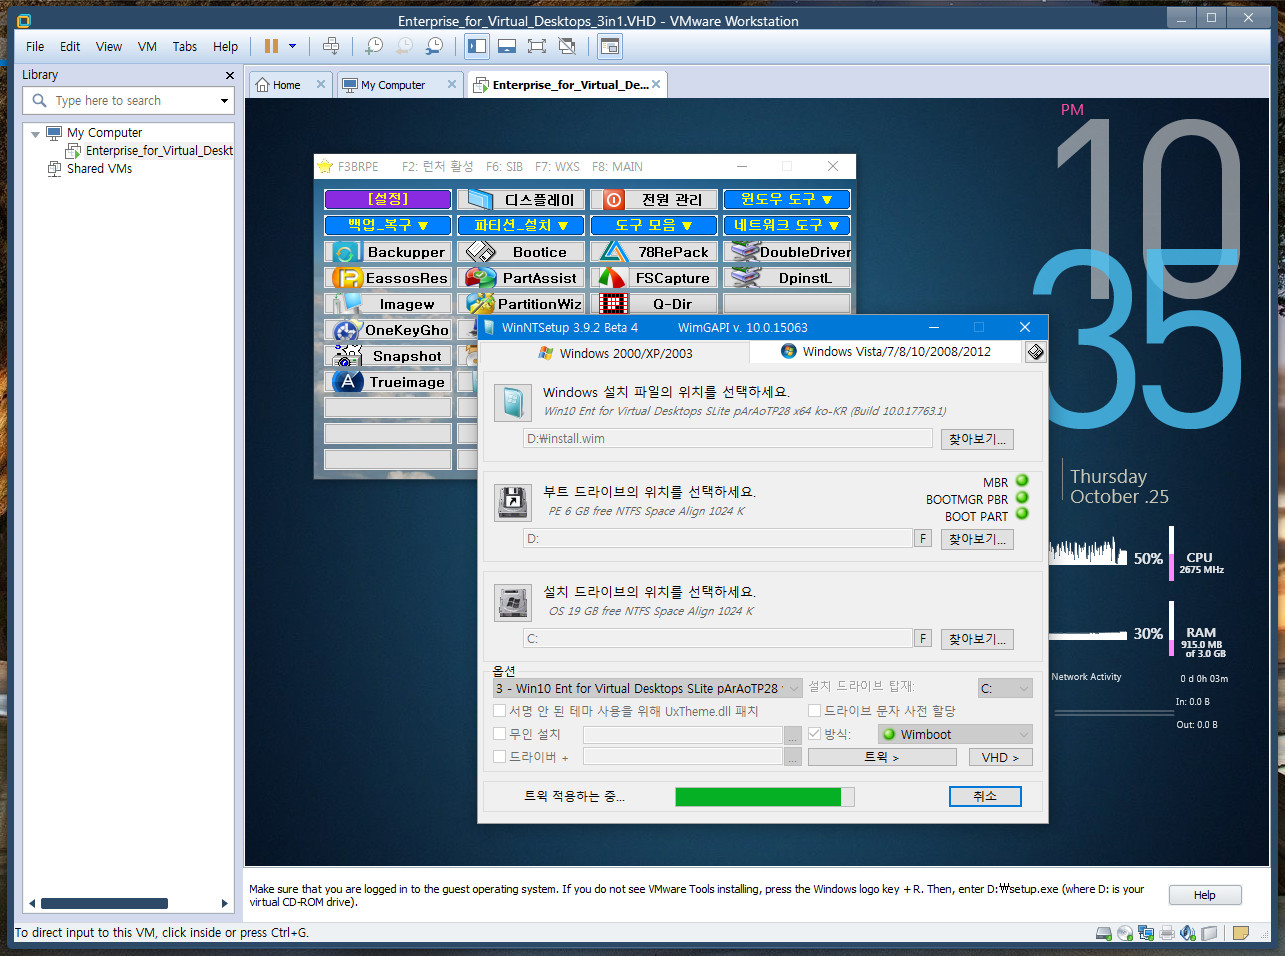Click the disk icon beside the Vista tab

click(1035, 352)
